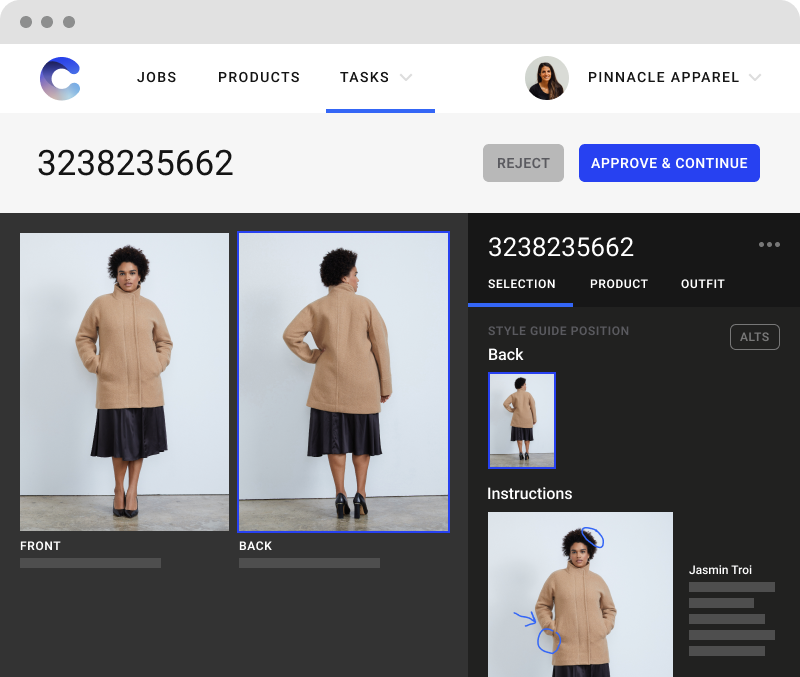Open the annotated Instructions image
This screenshot has width=800, height=677.
[580, 594]
